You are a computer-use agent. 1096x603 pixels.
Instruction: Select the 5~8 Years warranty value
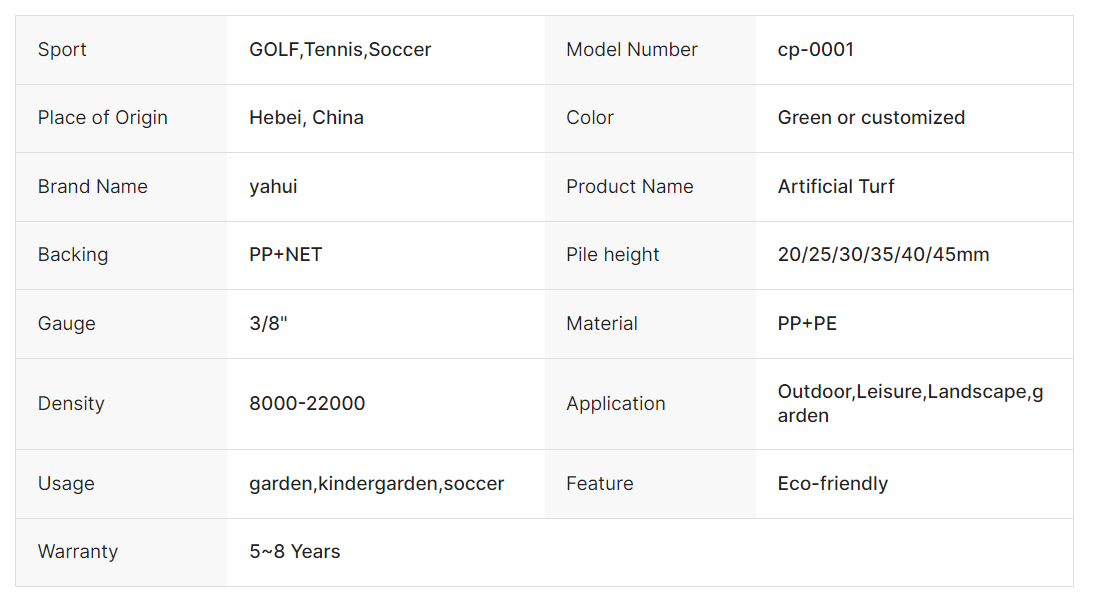[295, 551]
